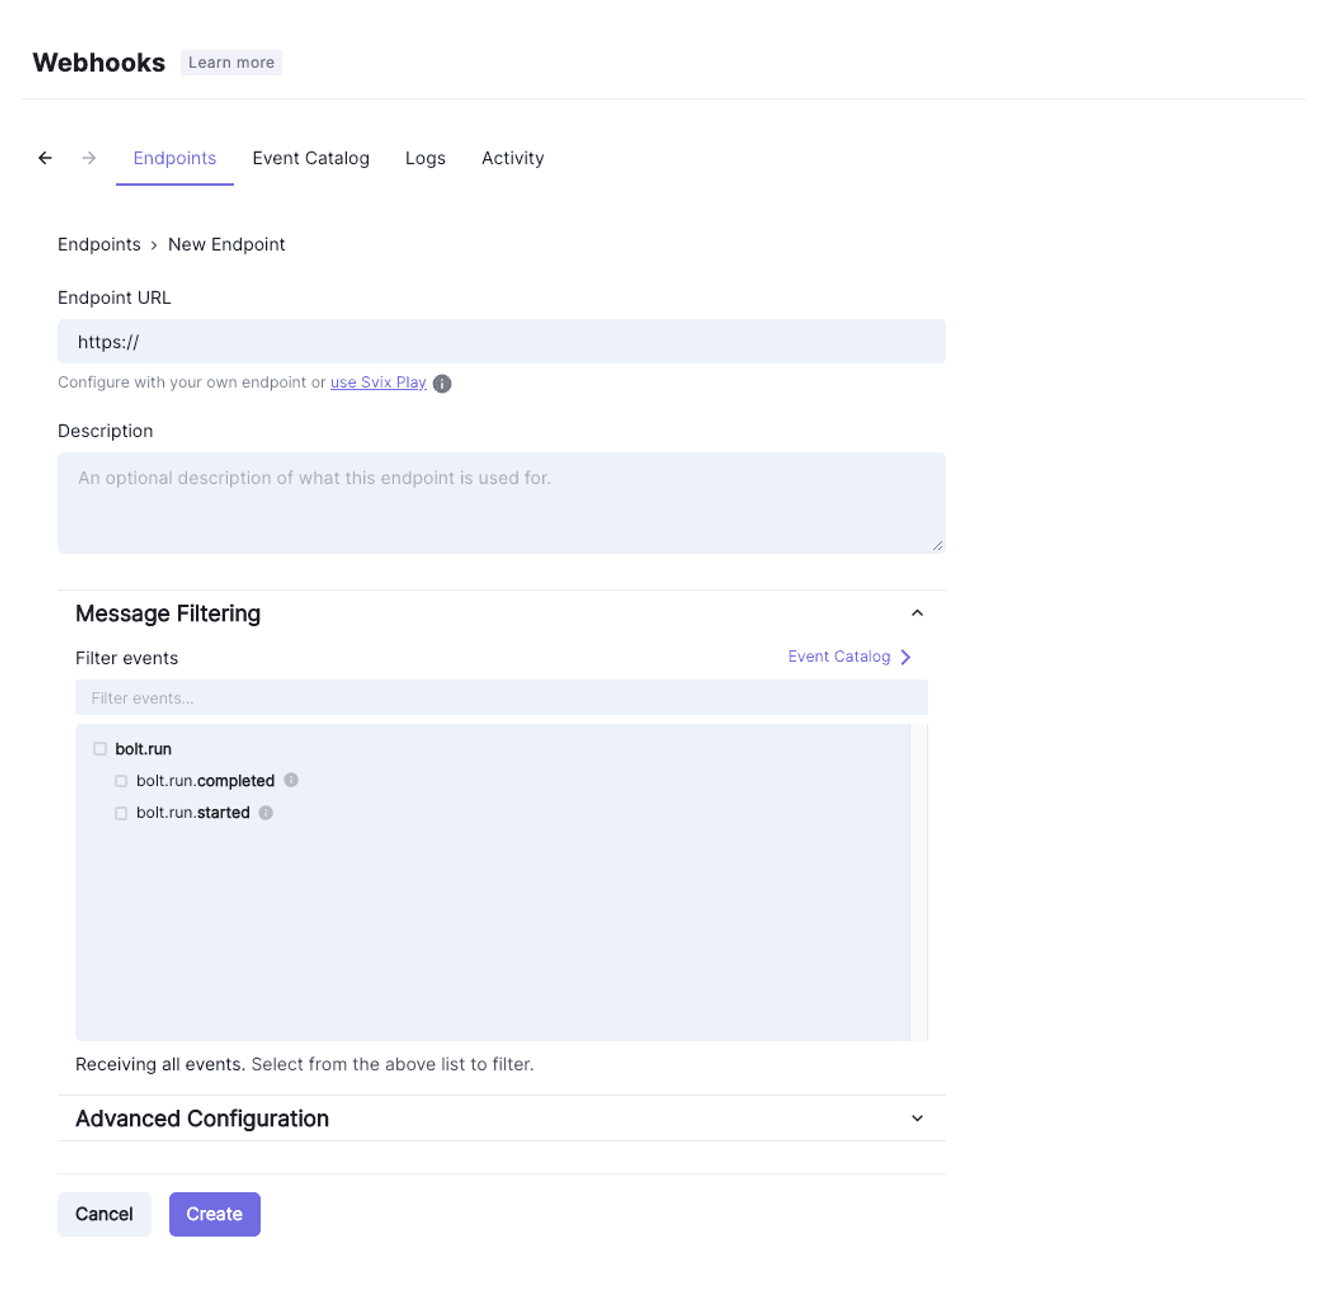
Task: Check the bolt.run parent checkbox
Action: 100,749
